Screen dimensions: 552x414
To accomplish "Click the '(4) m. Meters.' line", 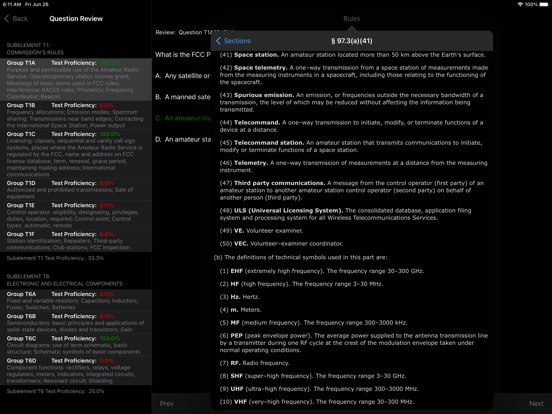I will pos(240,309).
